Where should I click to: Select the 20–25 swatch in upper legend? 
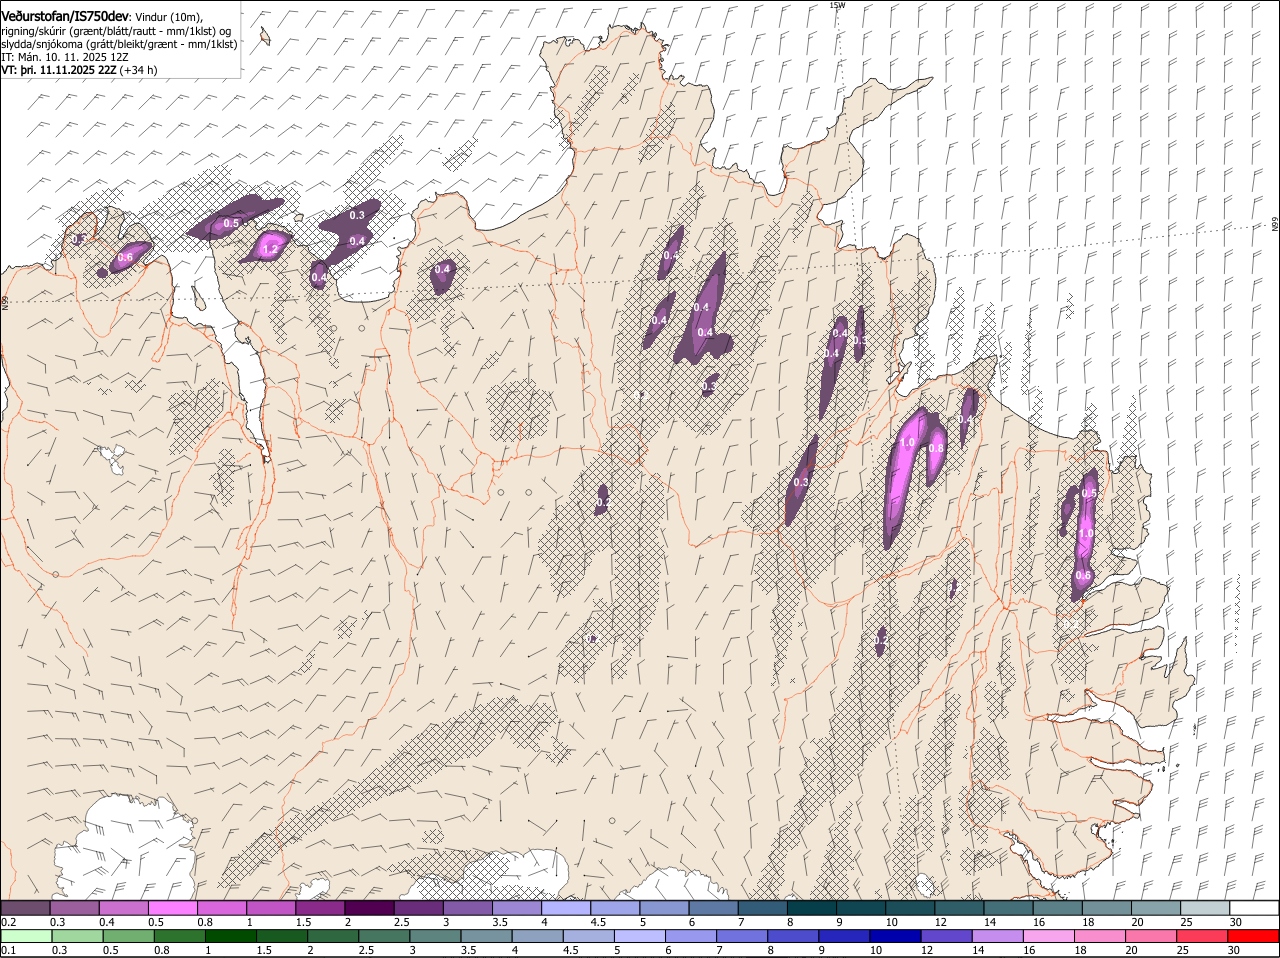[1156, 908]
